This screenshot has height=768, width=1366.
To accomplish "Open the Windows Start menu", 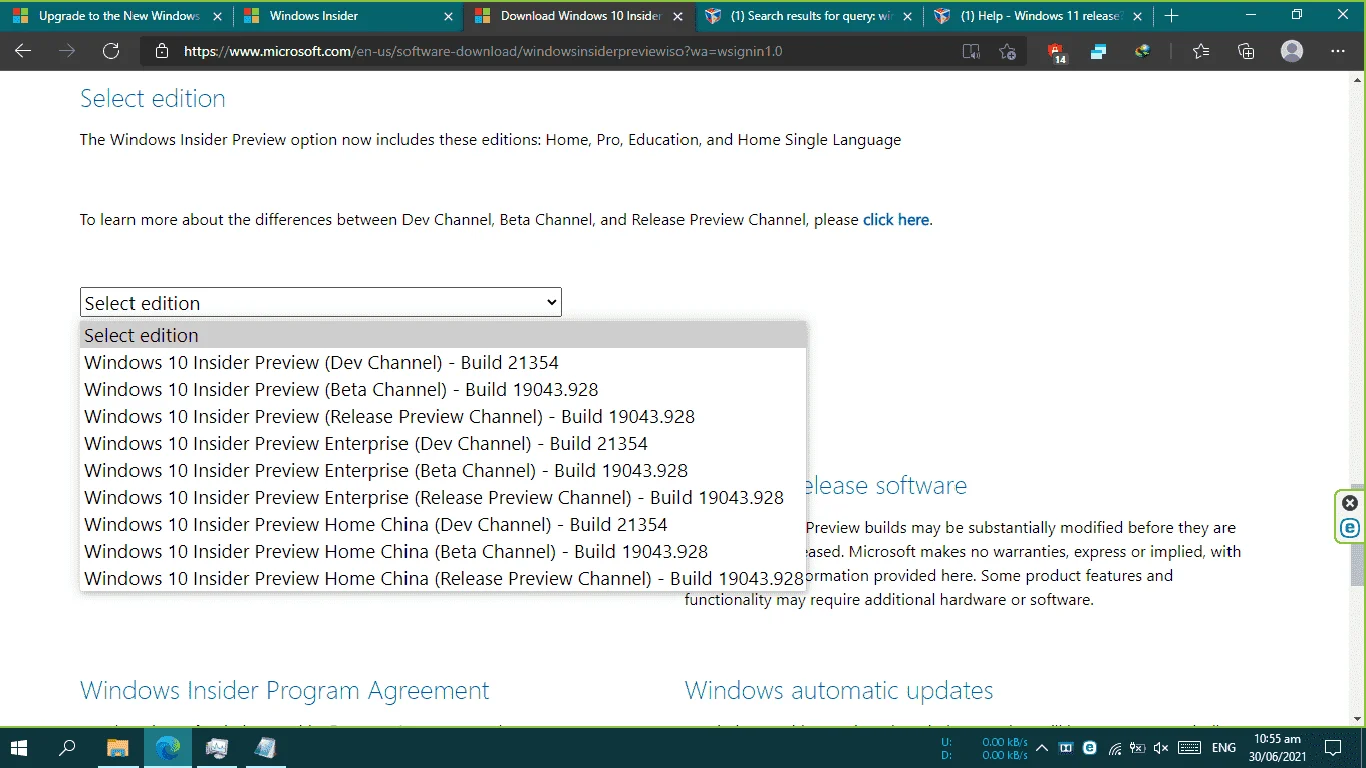I will coord(19,747).
